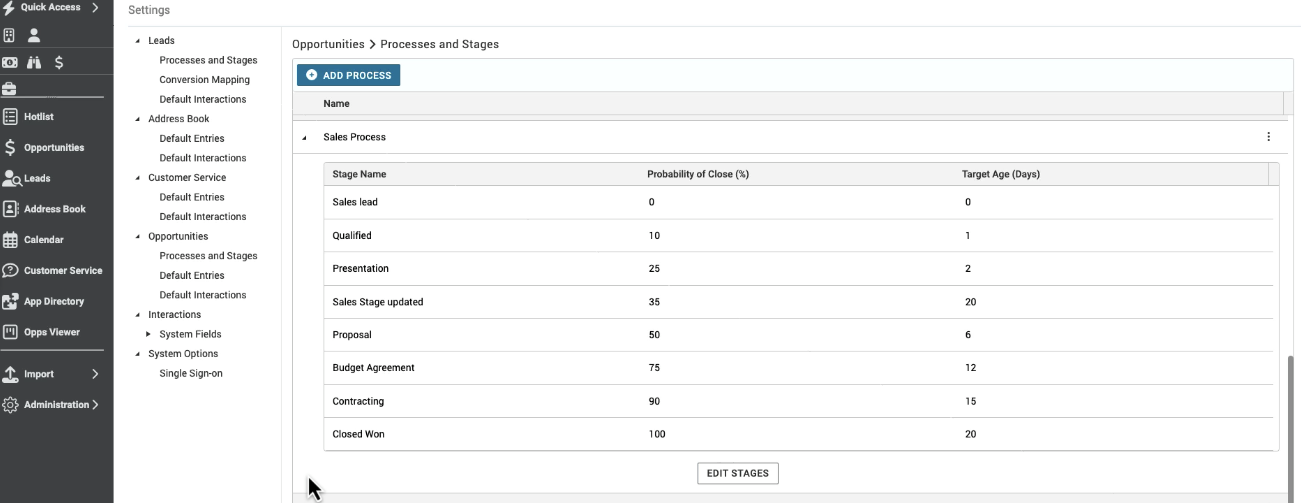Click the briefcase quick access icon
1301x503 pixels.
pos(10,89)
